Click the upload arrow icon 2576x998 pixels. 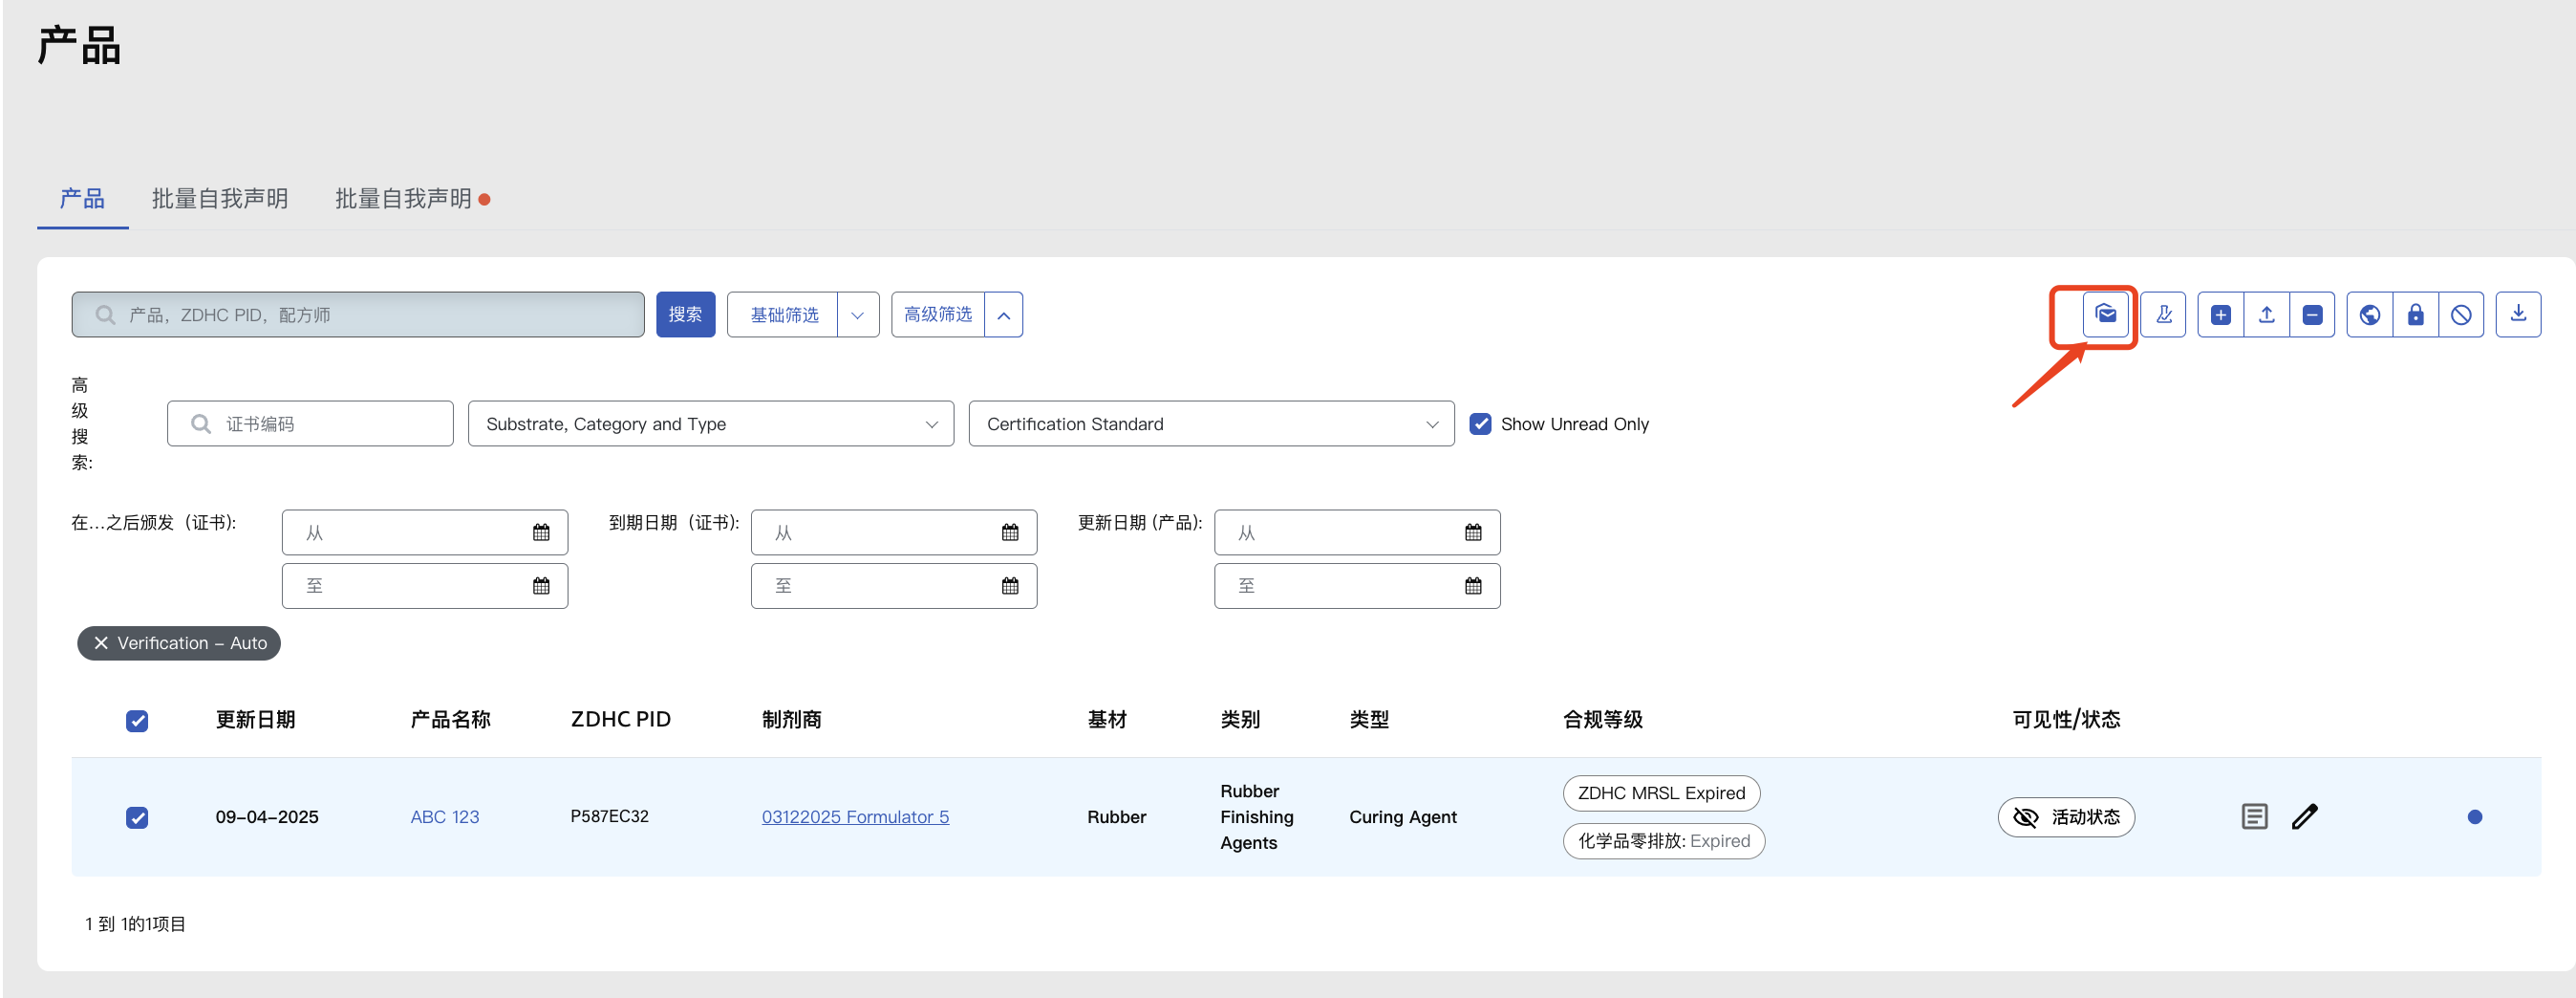pyautogui.click(x=2266, y=315)
